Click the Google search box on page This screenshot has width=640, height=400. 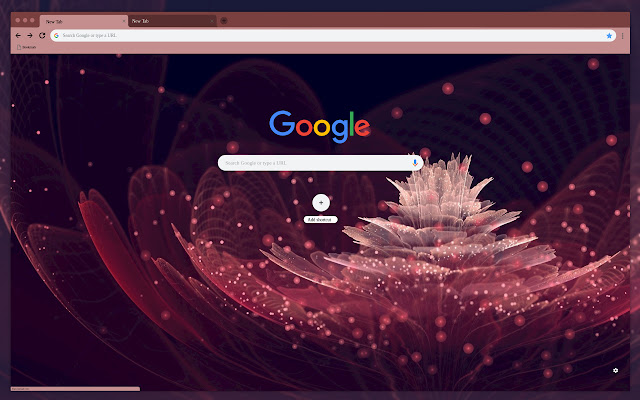coord(320,163)
